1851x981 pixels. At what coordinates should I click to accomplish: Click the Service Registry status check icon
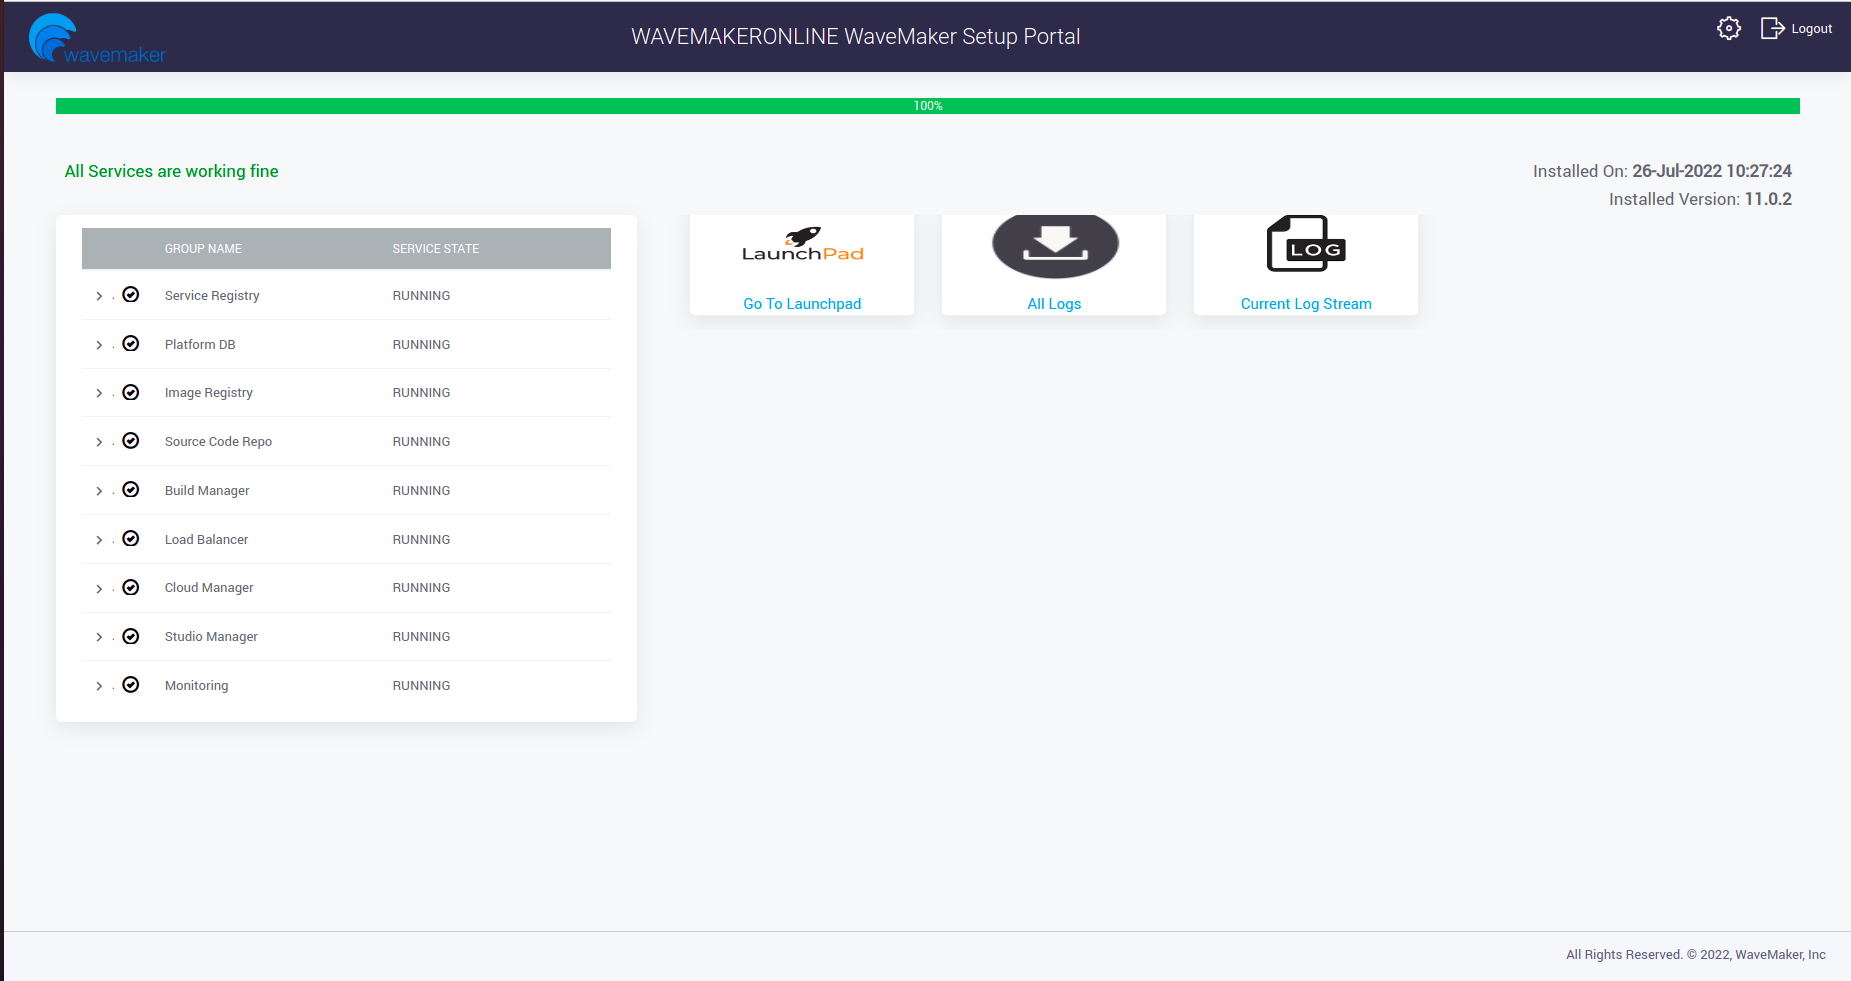click(131, 295)
